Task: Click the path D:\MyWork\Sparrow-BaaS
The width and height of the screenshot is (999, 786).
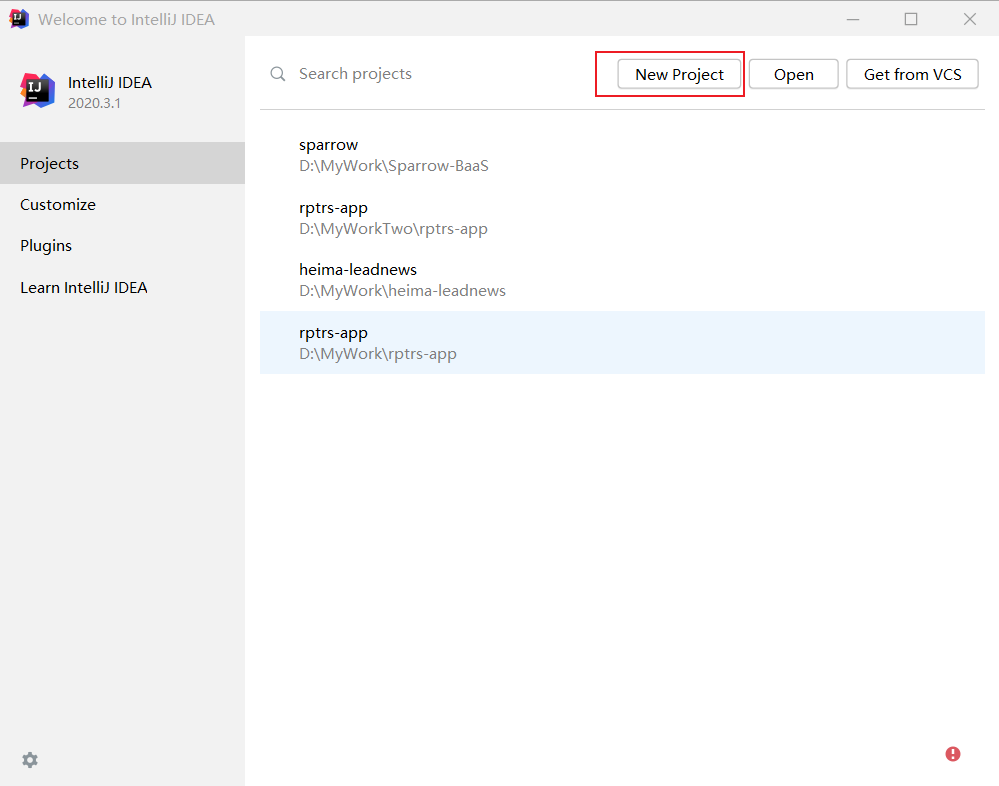Action: point(394,166)
